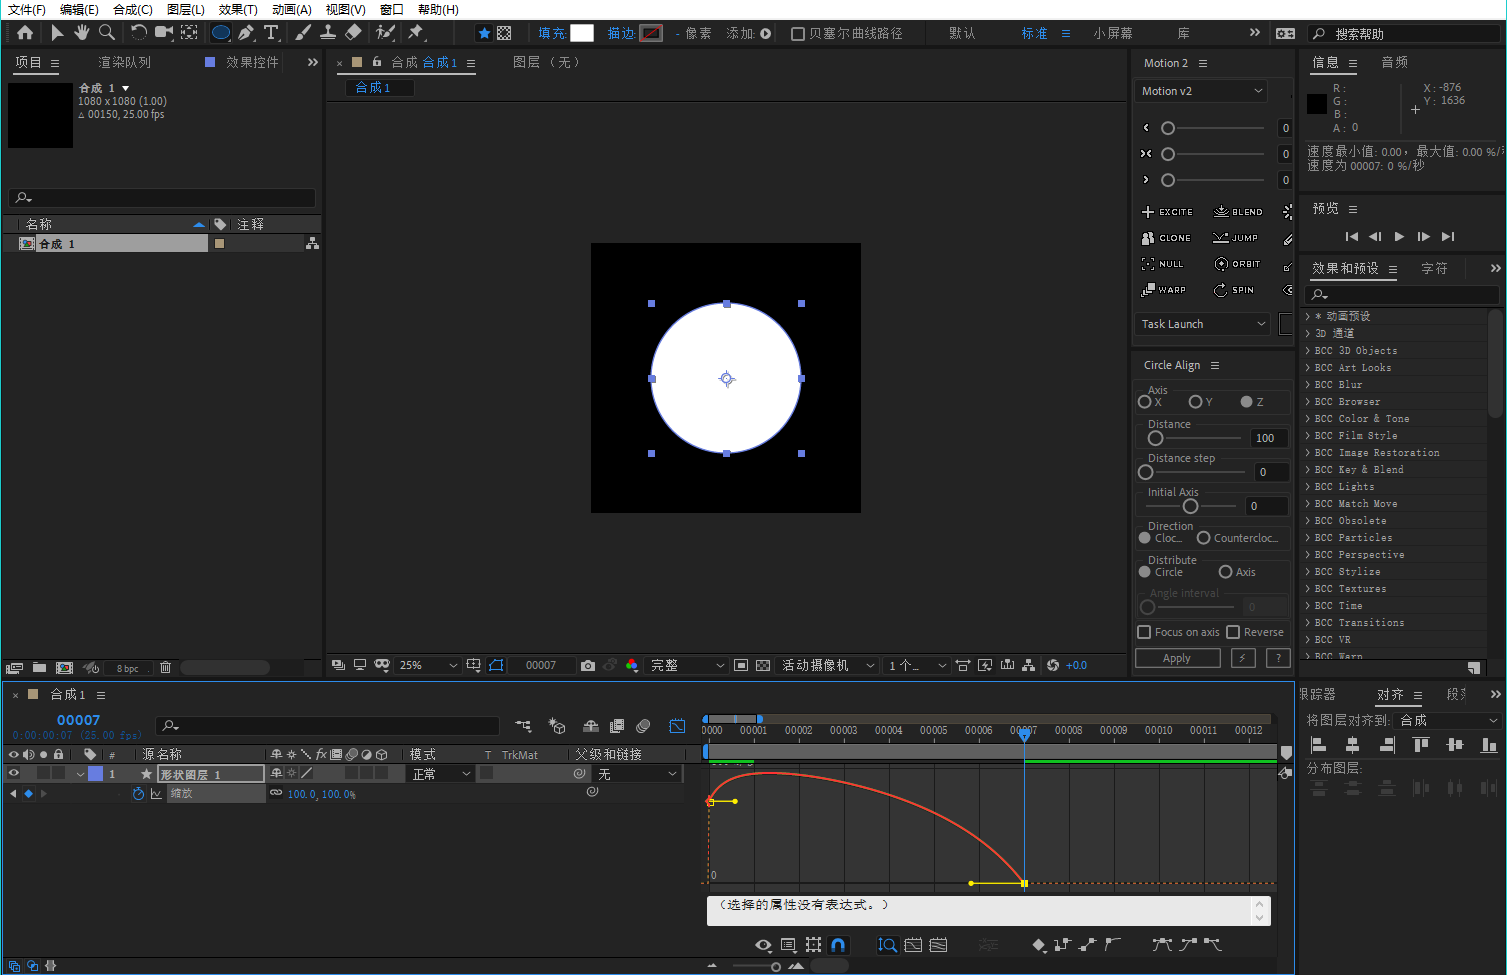Screen dimensions: 1507x975
Task: Select the Pen tool in toolbar
Action: point(246,33)
